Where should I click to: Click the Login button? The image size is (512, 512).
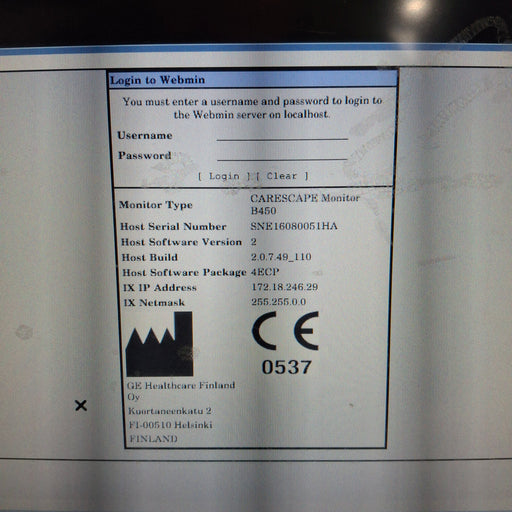click(224, 176)
